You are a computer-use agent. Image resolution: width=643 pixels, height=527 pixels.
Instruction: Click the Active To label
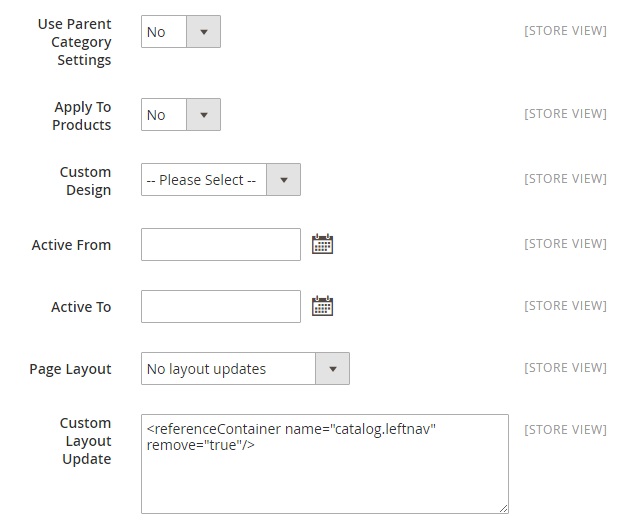pos(81,307)
